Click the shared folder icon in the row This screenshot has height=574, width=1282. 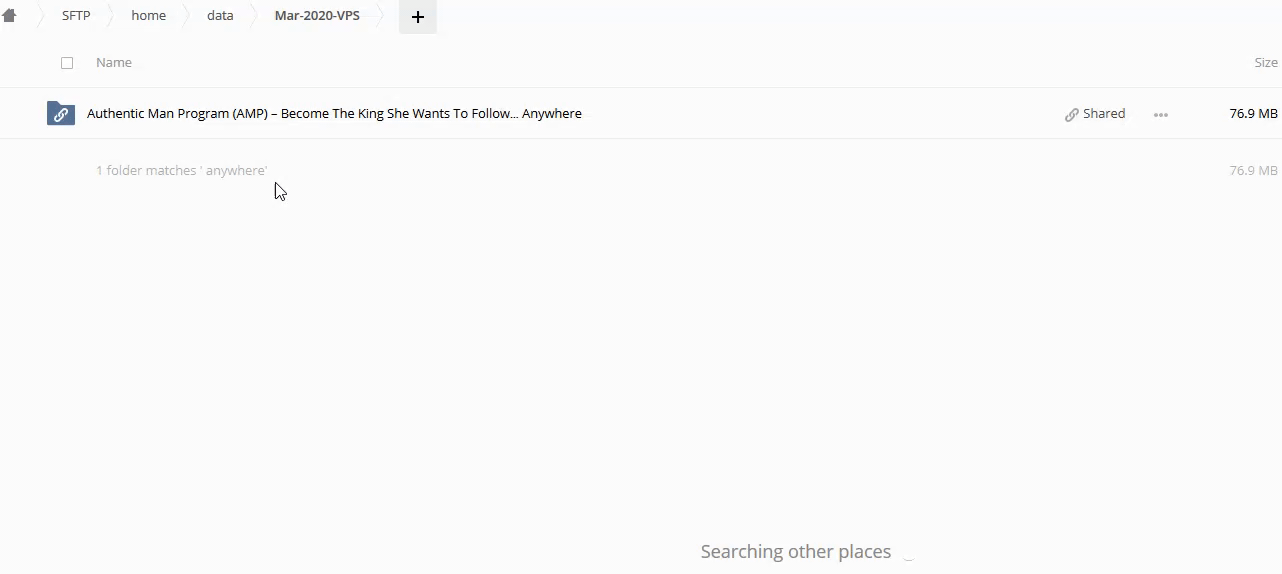click(x=60, y=114)
